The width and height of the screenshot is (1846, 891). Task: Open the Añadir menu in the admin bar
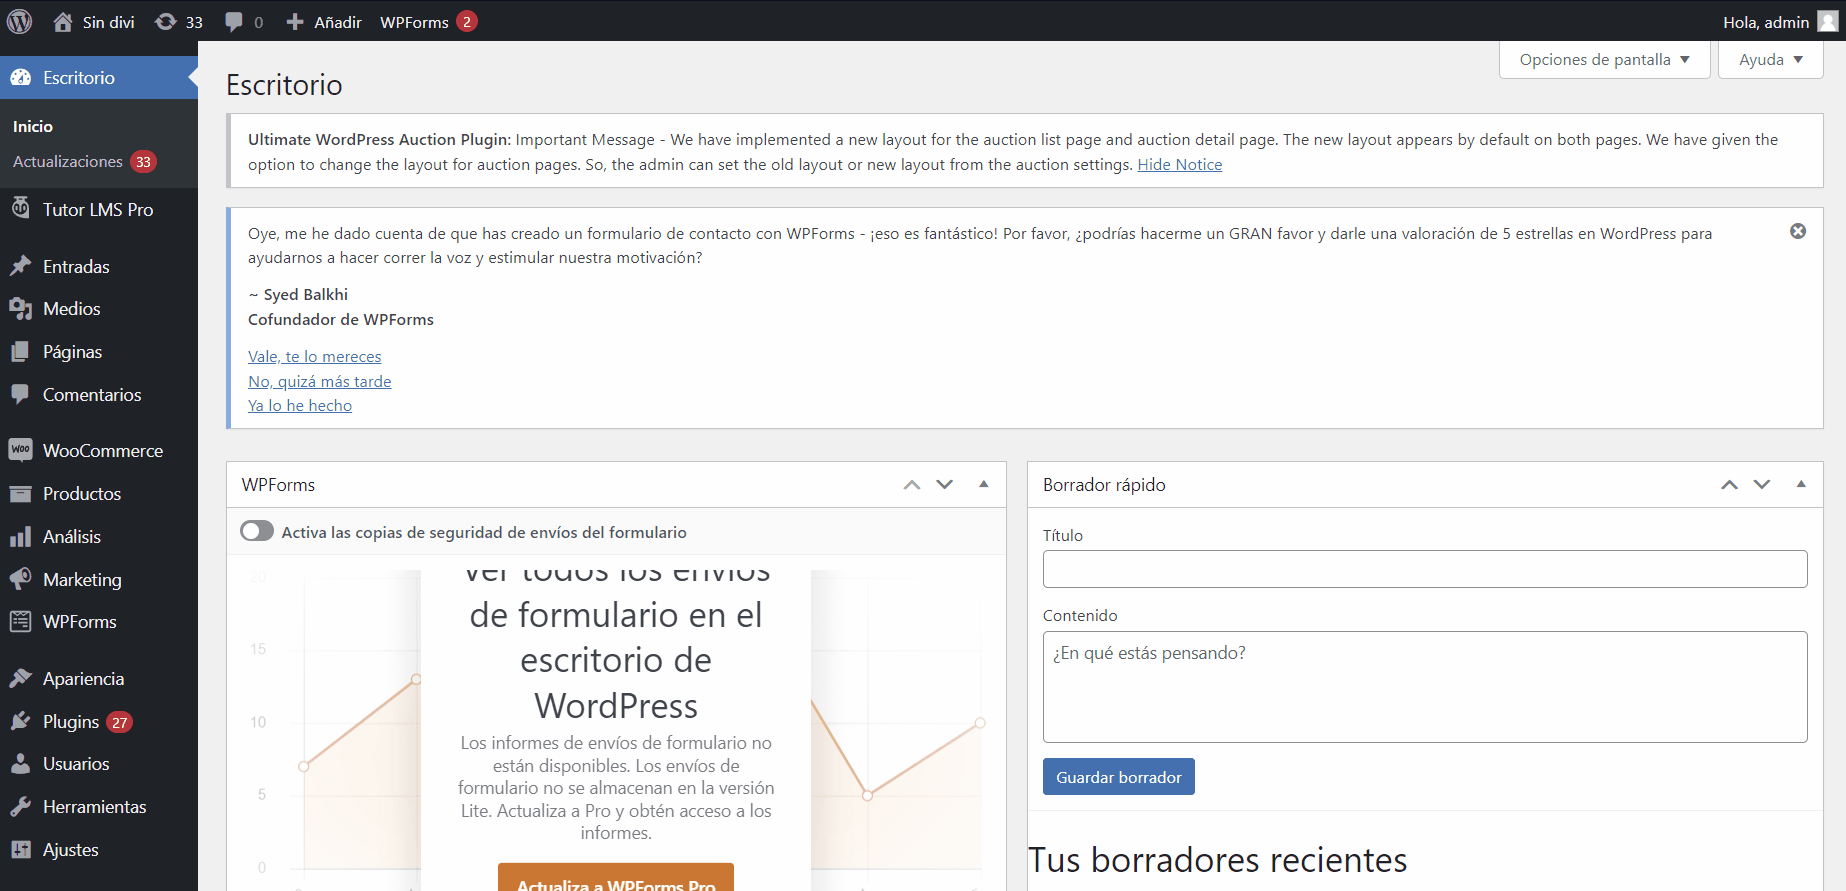324,22
